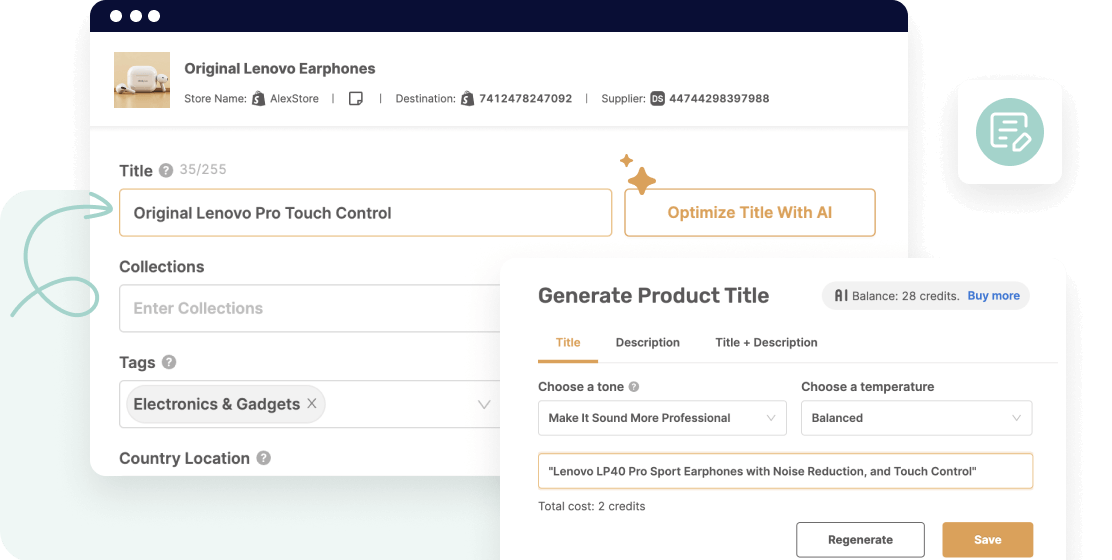Viewport: 1112px width, 560px height.
Task: Switch to the Title tab
Action: (568, 342)
